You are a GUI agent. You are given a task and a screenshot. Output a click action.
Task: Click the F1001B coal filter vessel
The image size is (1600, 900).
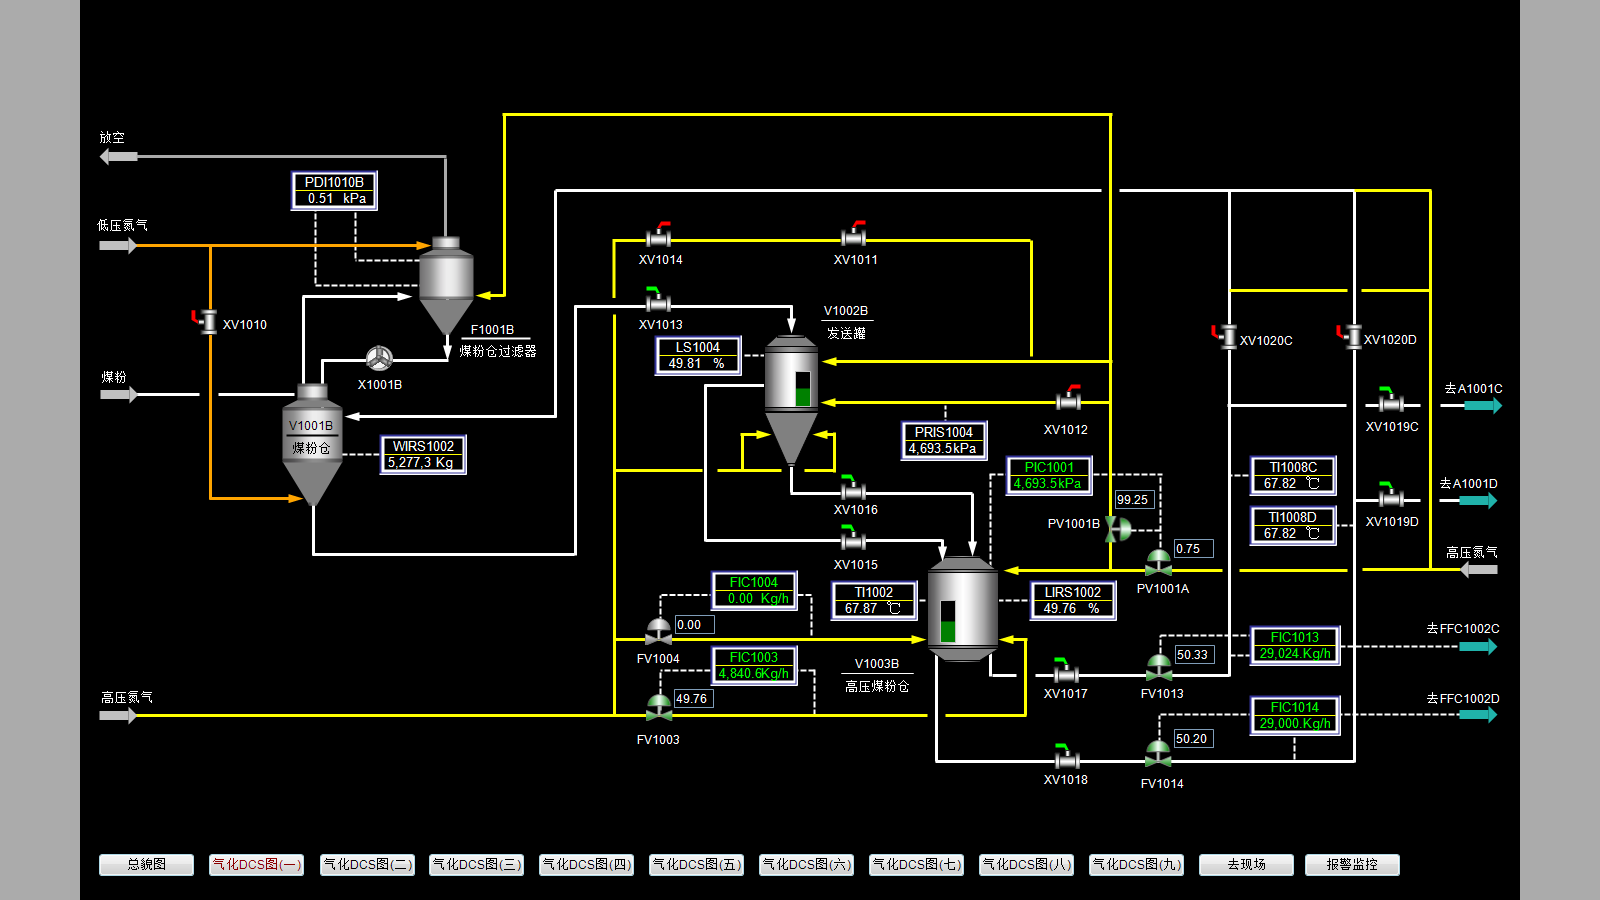click(446, 284)
